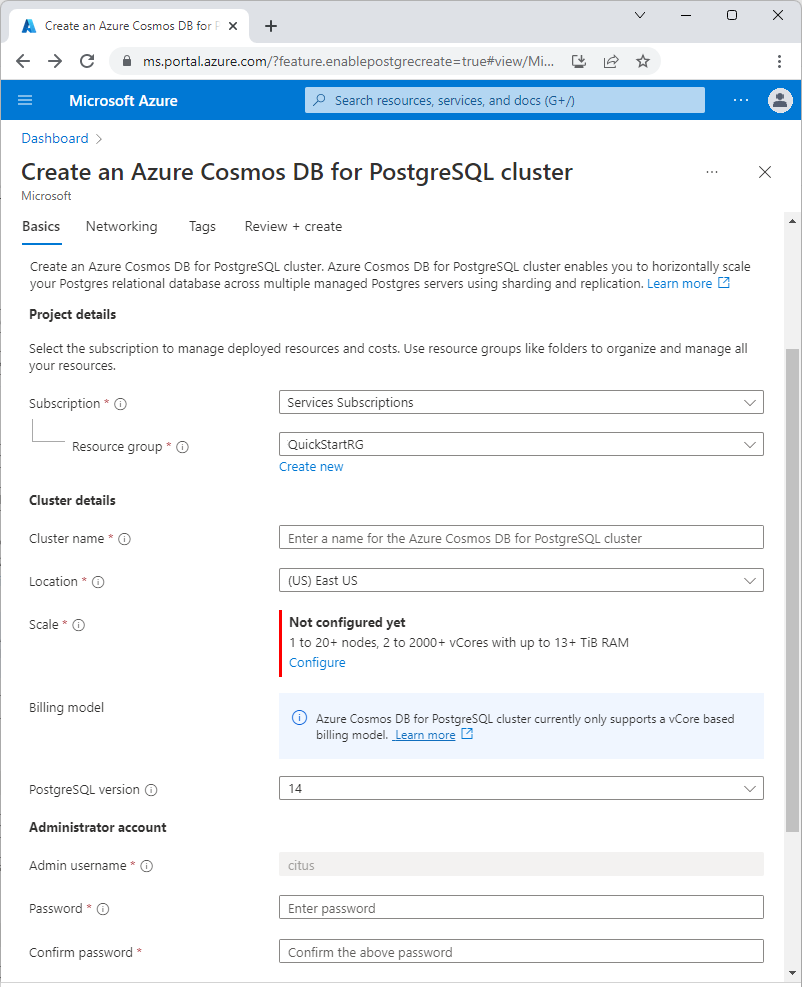802x987 pixels.
Task: Refresh the page with the reload icon
Action: [87, 61]
